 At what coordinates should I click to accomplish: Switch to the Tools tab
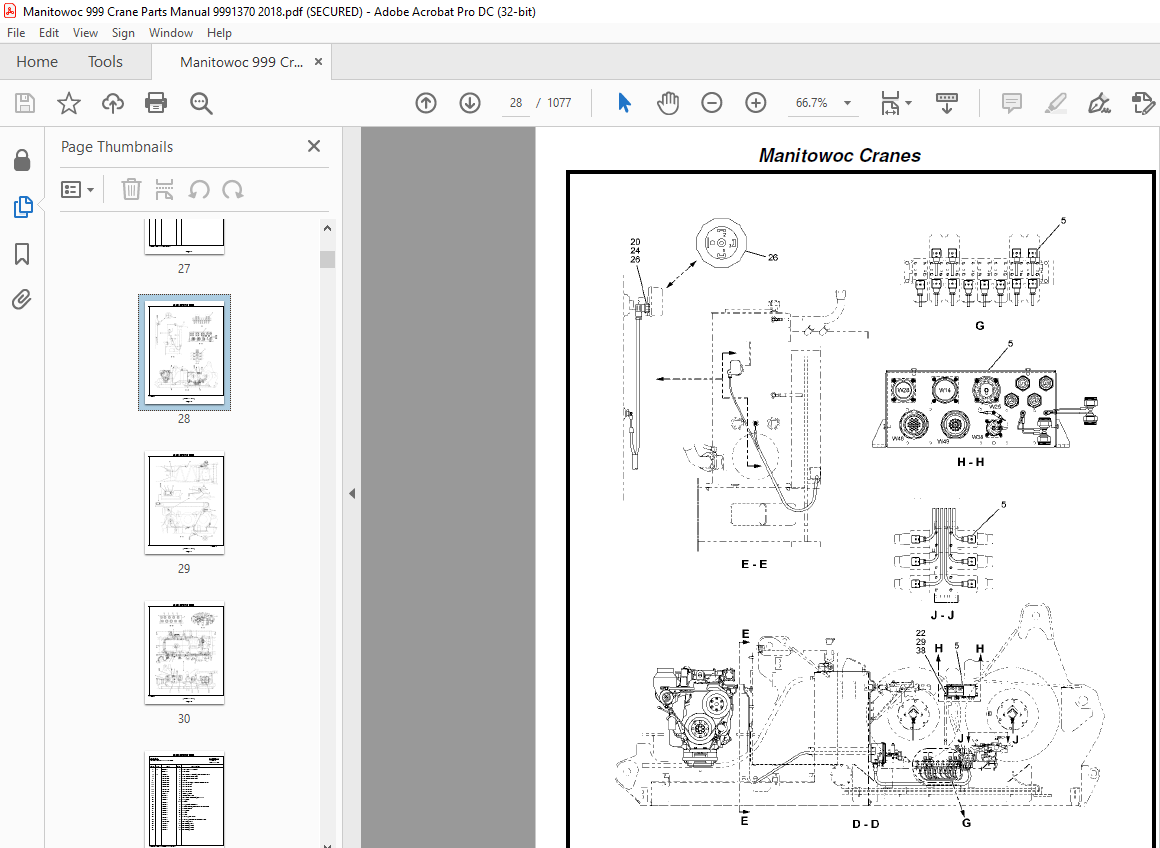(x=105, y=61)
